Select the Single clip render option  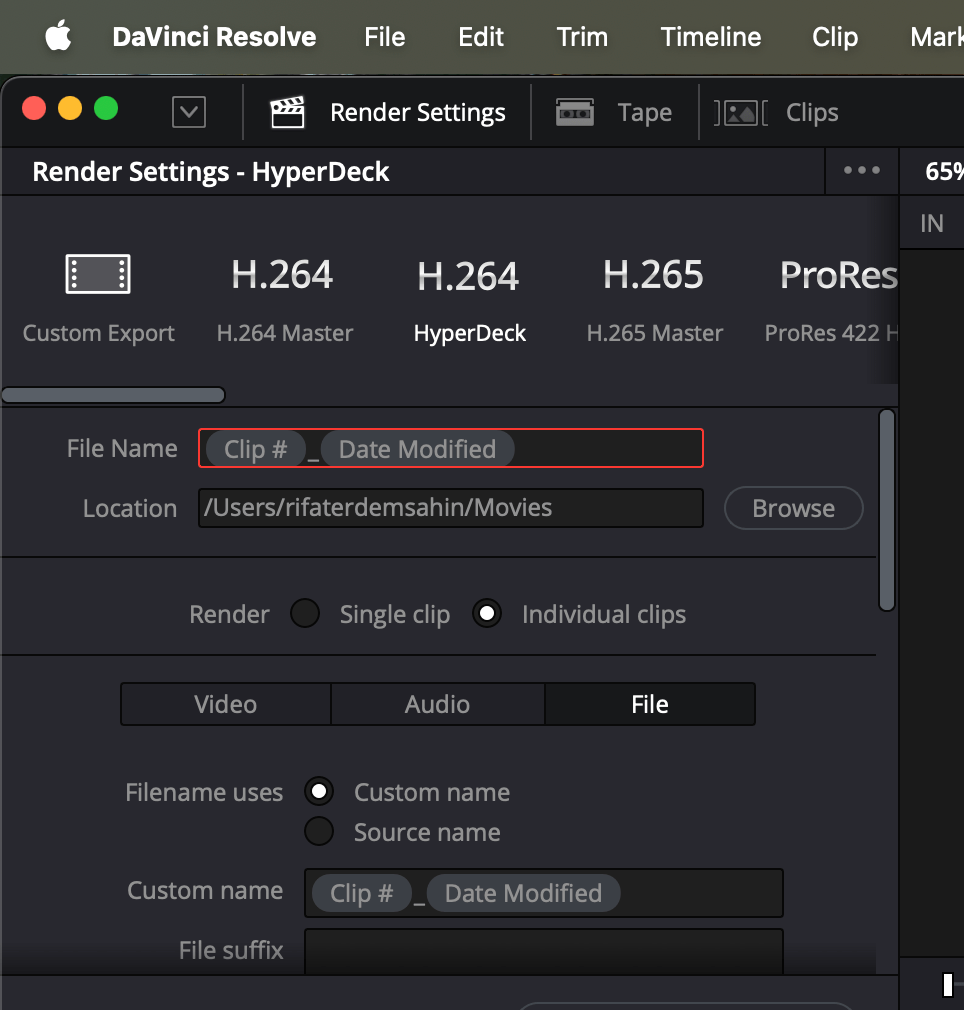click(x=305, y=613)
